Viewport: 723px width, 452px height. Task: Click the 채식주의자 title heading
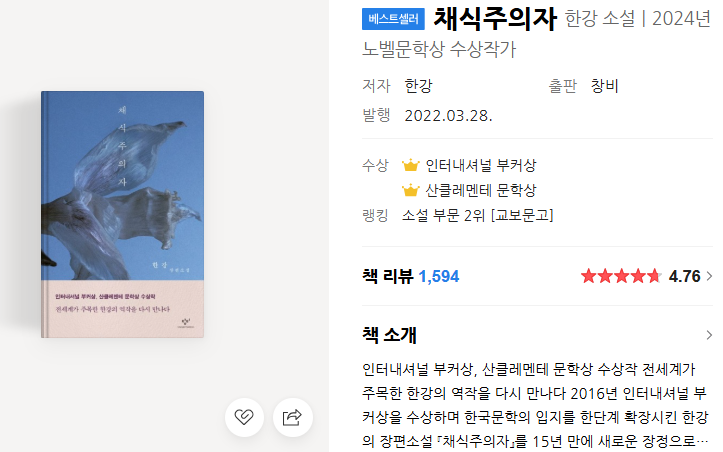pos(495,19)
